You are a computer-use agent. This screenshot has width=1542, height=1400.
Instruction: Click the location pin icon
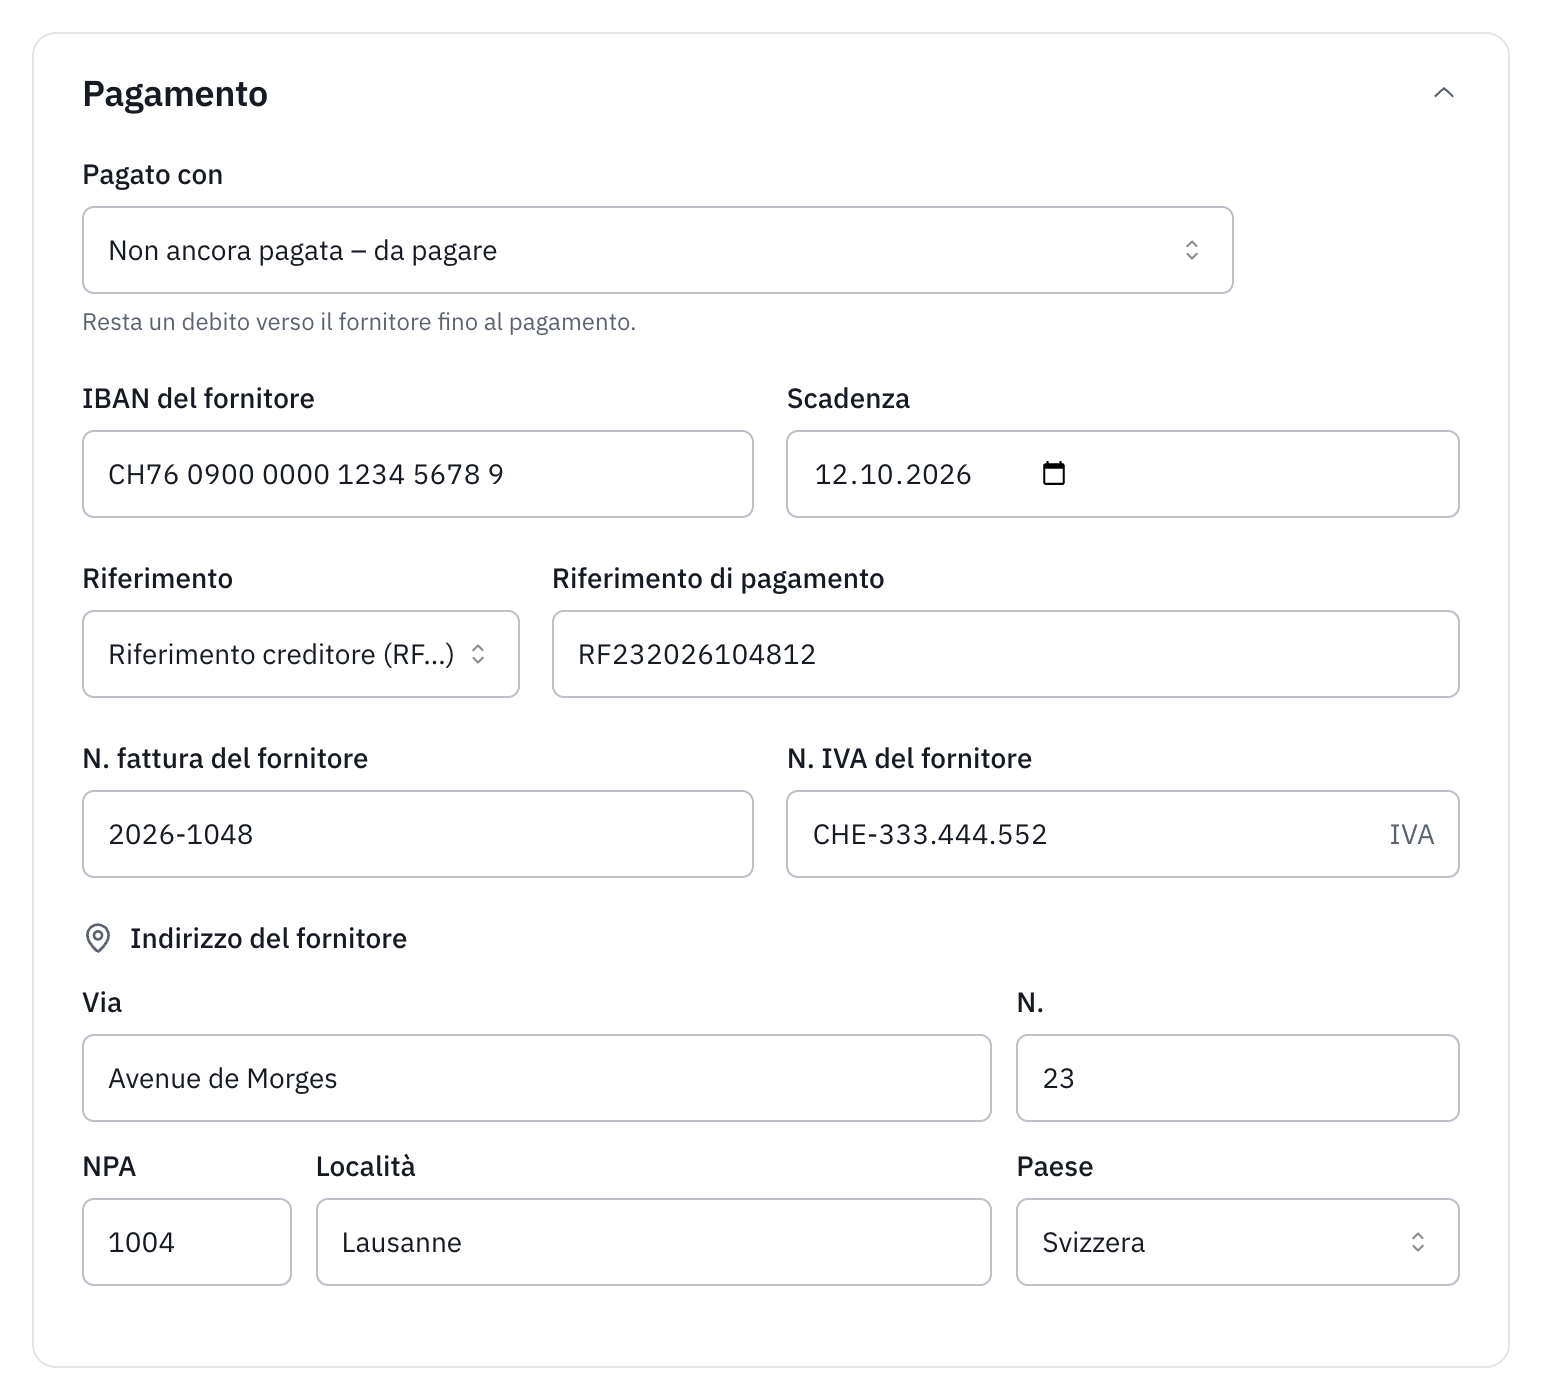(98, 938)
